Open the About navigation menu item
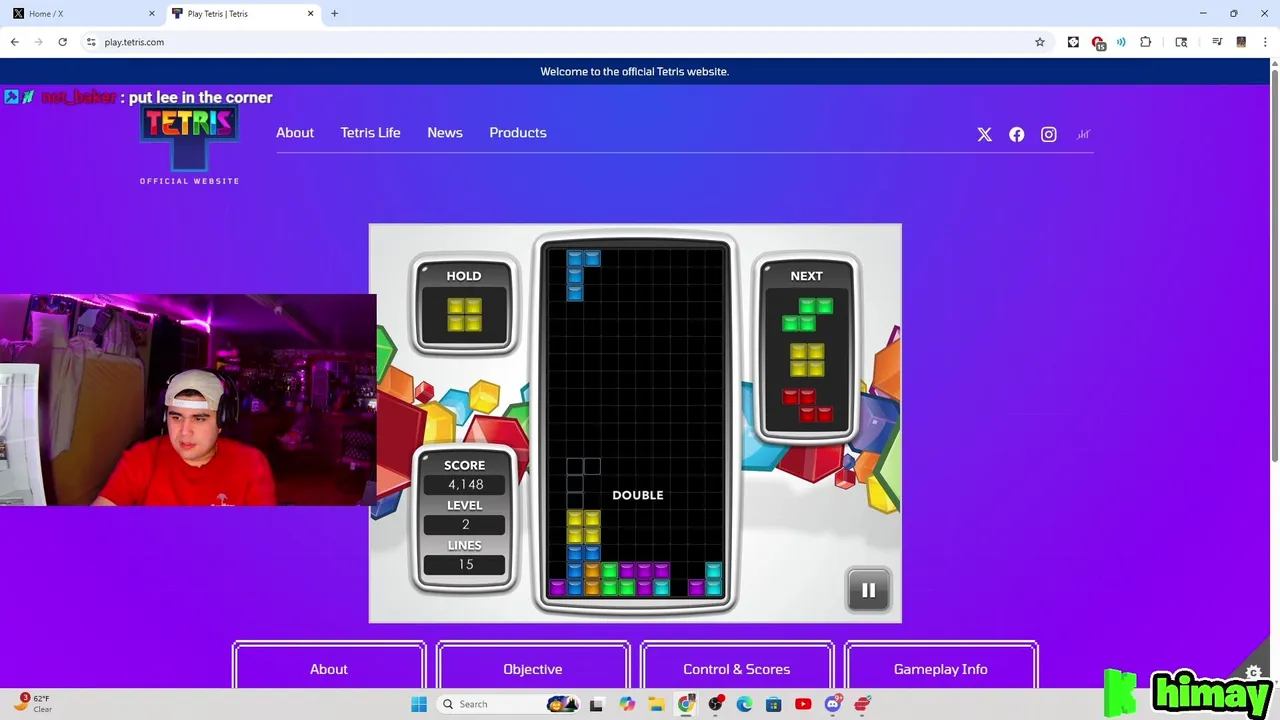This screenshot has width=1280, height=720. (295, 132)
